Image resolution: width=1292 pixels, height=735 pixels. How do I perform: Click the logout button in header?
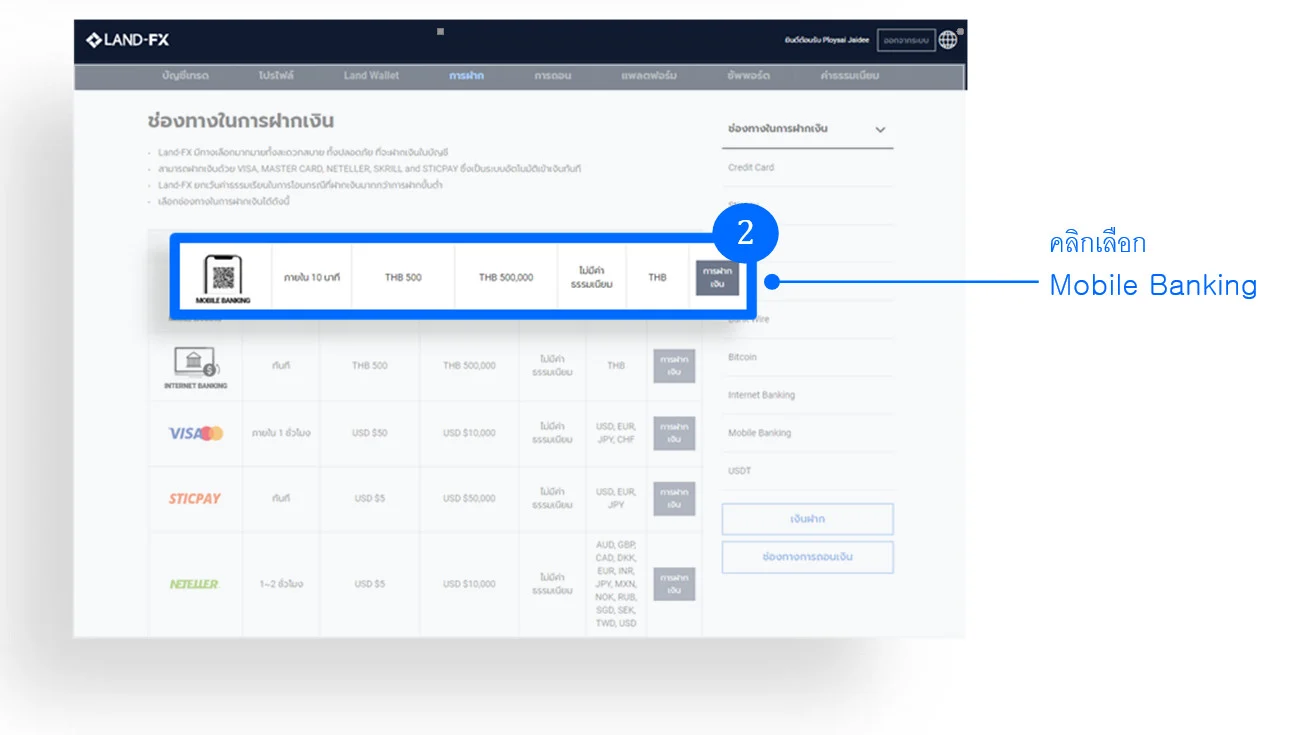click(907, 40)
